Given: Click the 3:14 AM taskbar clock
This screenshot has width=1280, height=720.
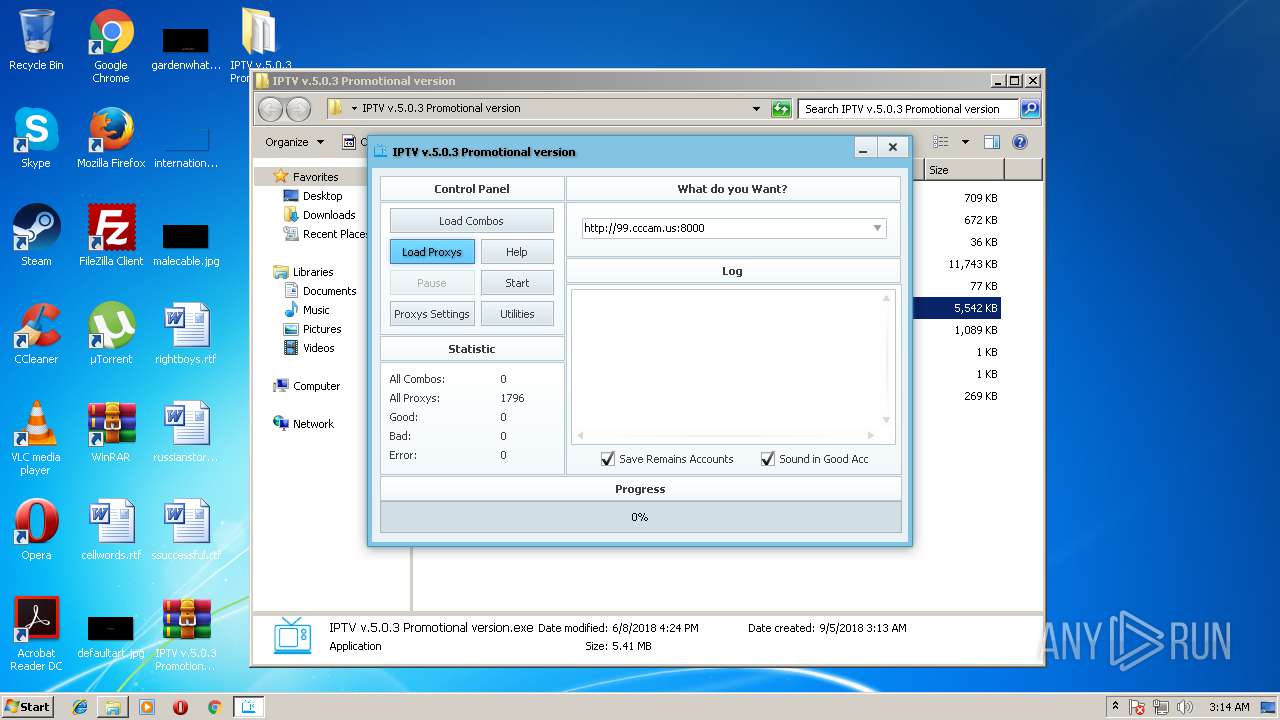Looking at the screenshot, I should click(x=1229, y=707).
